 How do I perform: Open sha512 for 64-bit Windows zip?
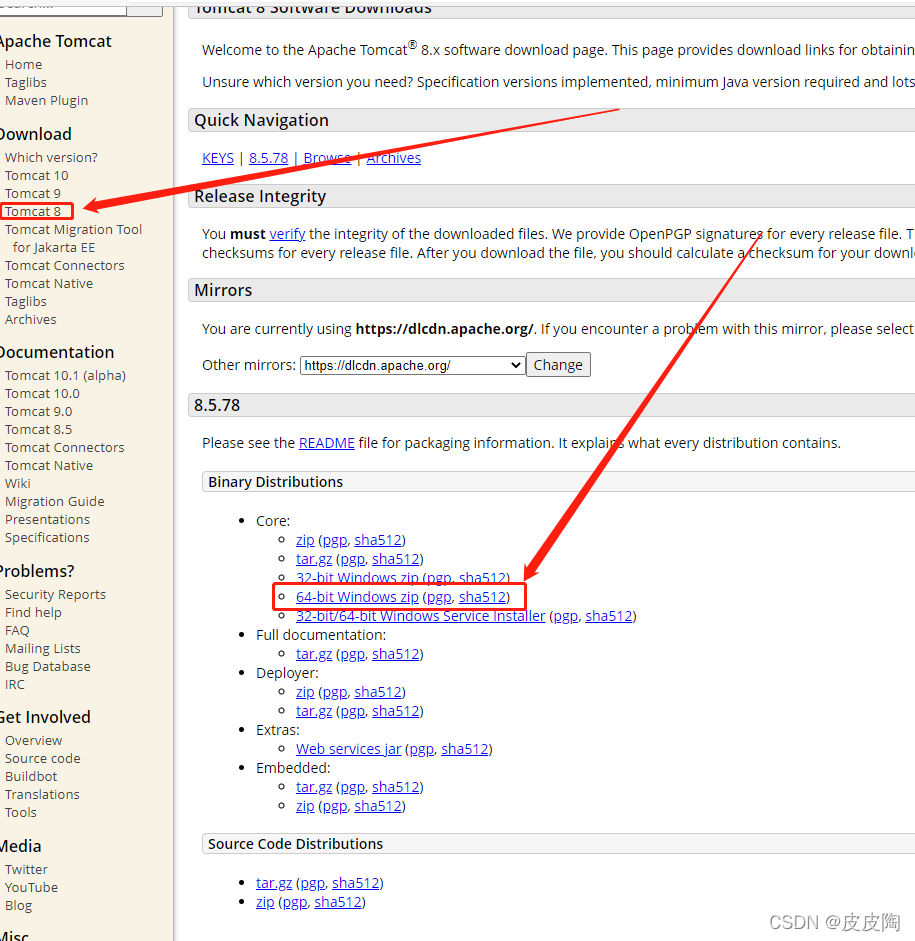482,597
